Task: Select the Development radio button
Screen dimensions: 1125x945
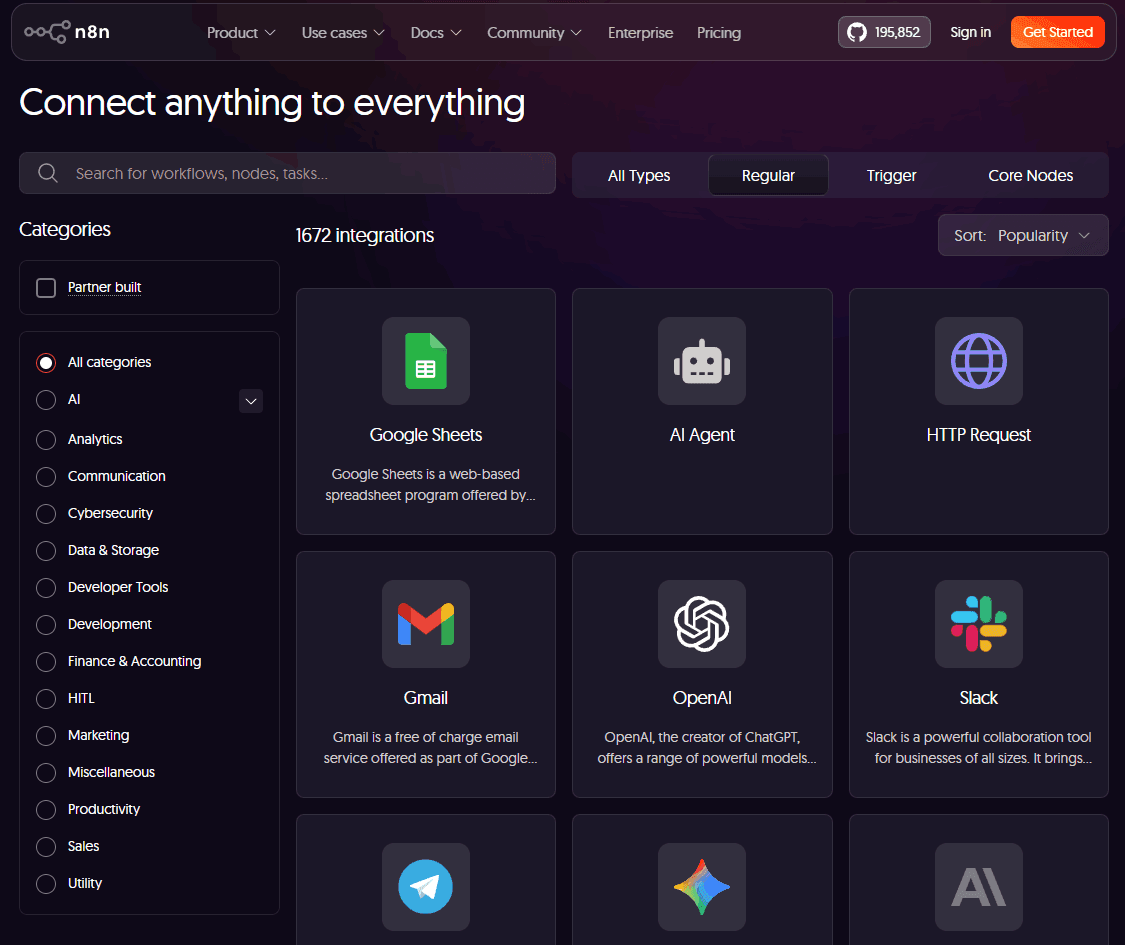Action: pos(46,624)
